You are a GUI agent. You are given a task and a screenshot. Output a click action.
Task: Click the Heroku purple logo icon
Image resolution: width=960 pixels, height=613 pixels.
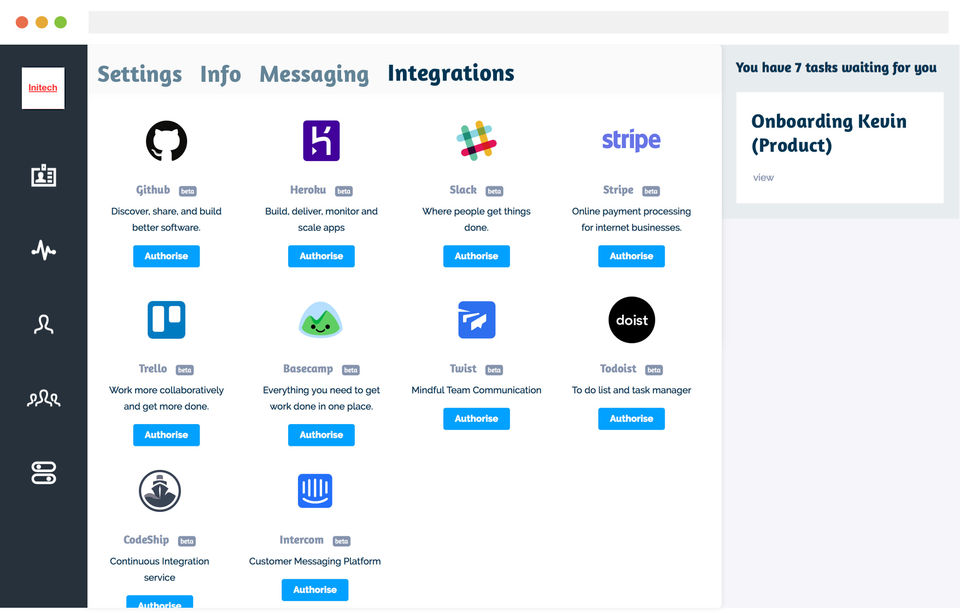(321, 141)
